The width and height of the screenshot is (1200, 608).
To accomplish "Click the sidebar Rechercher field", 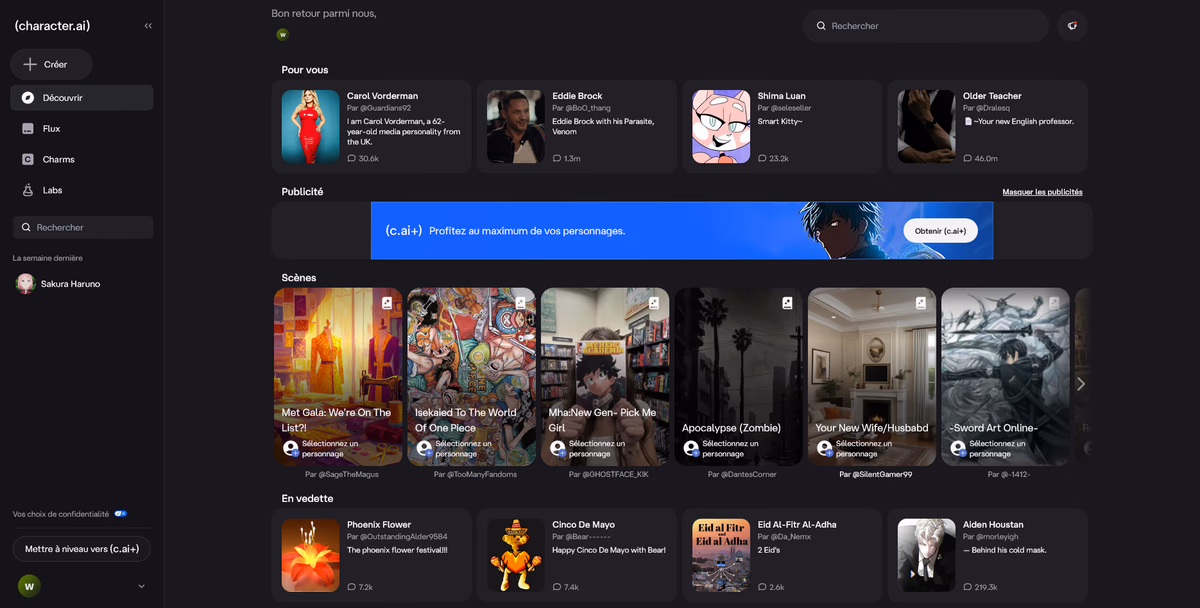I will [82, 227].
